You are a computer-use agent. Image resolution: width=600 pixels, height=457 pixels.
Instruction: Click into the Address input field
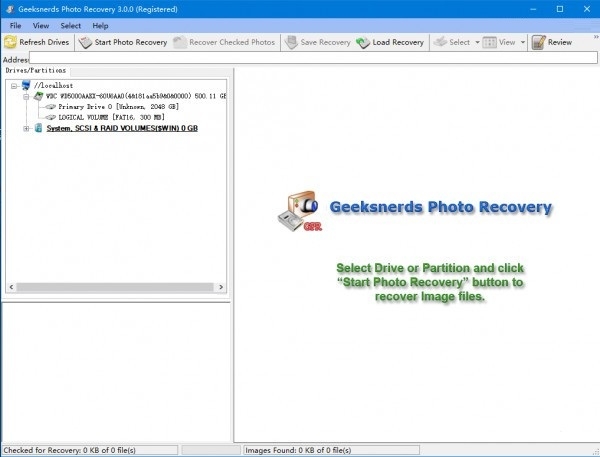pyautogui.click(x=313, y=58)
